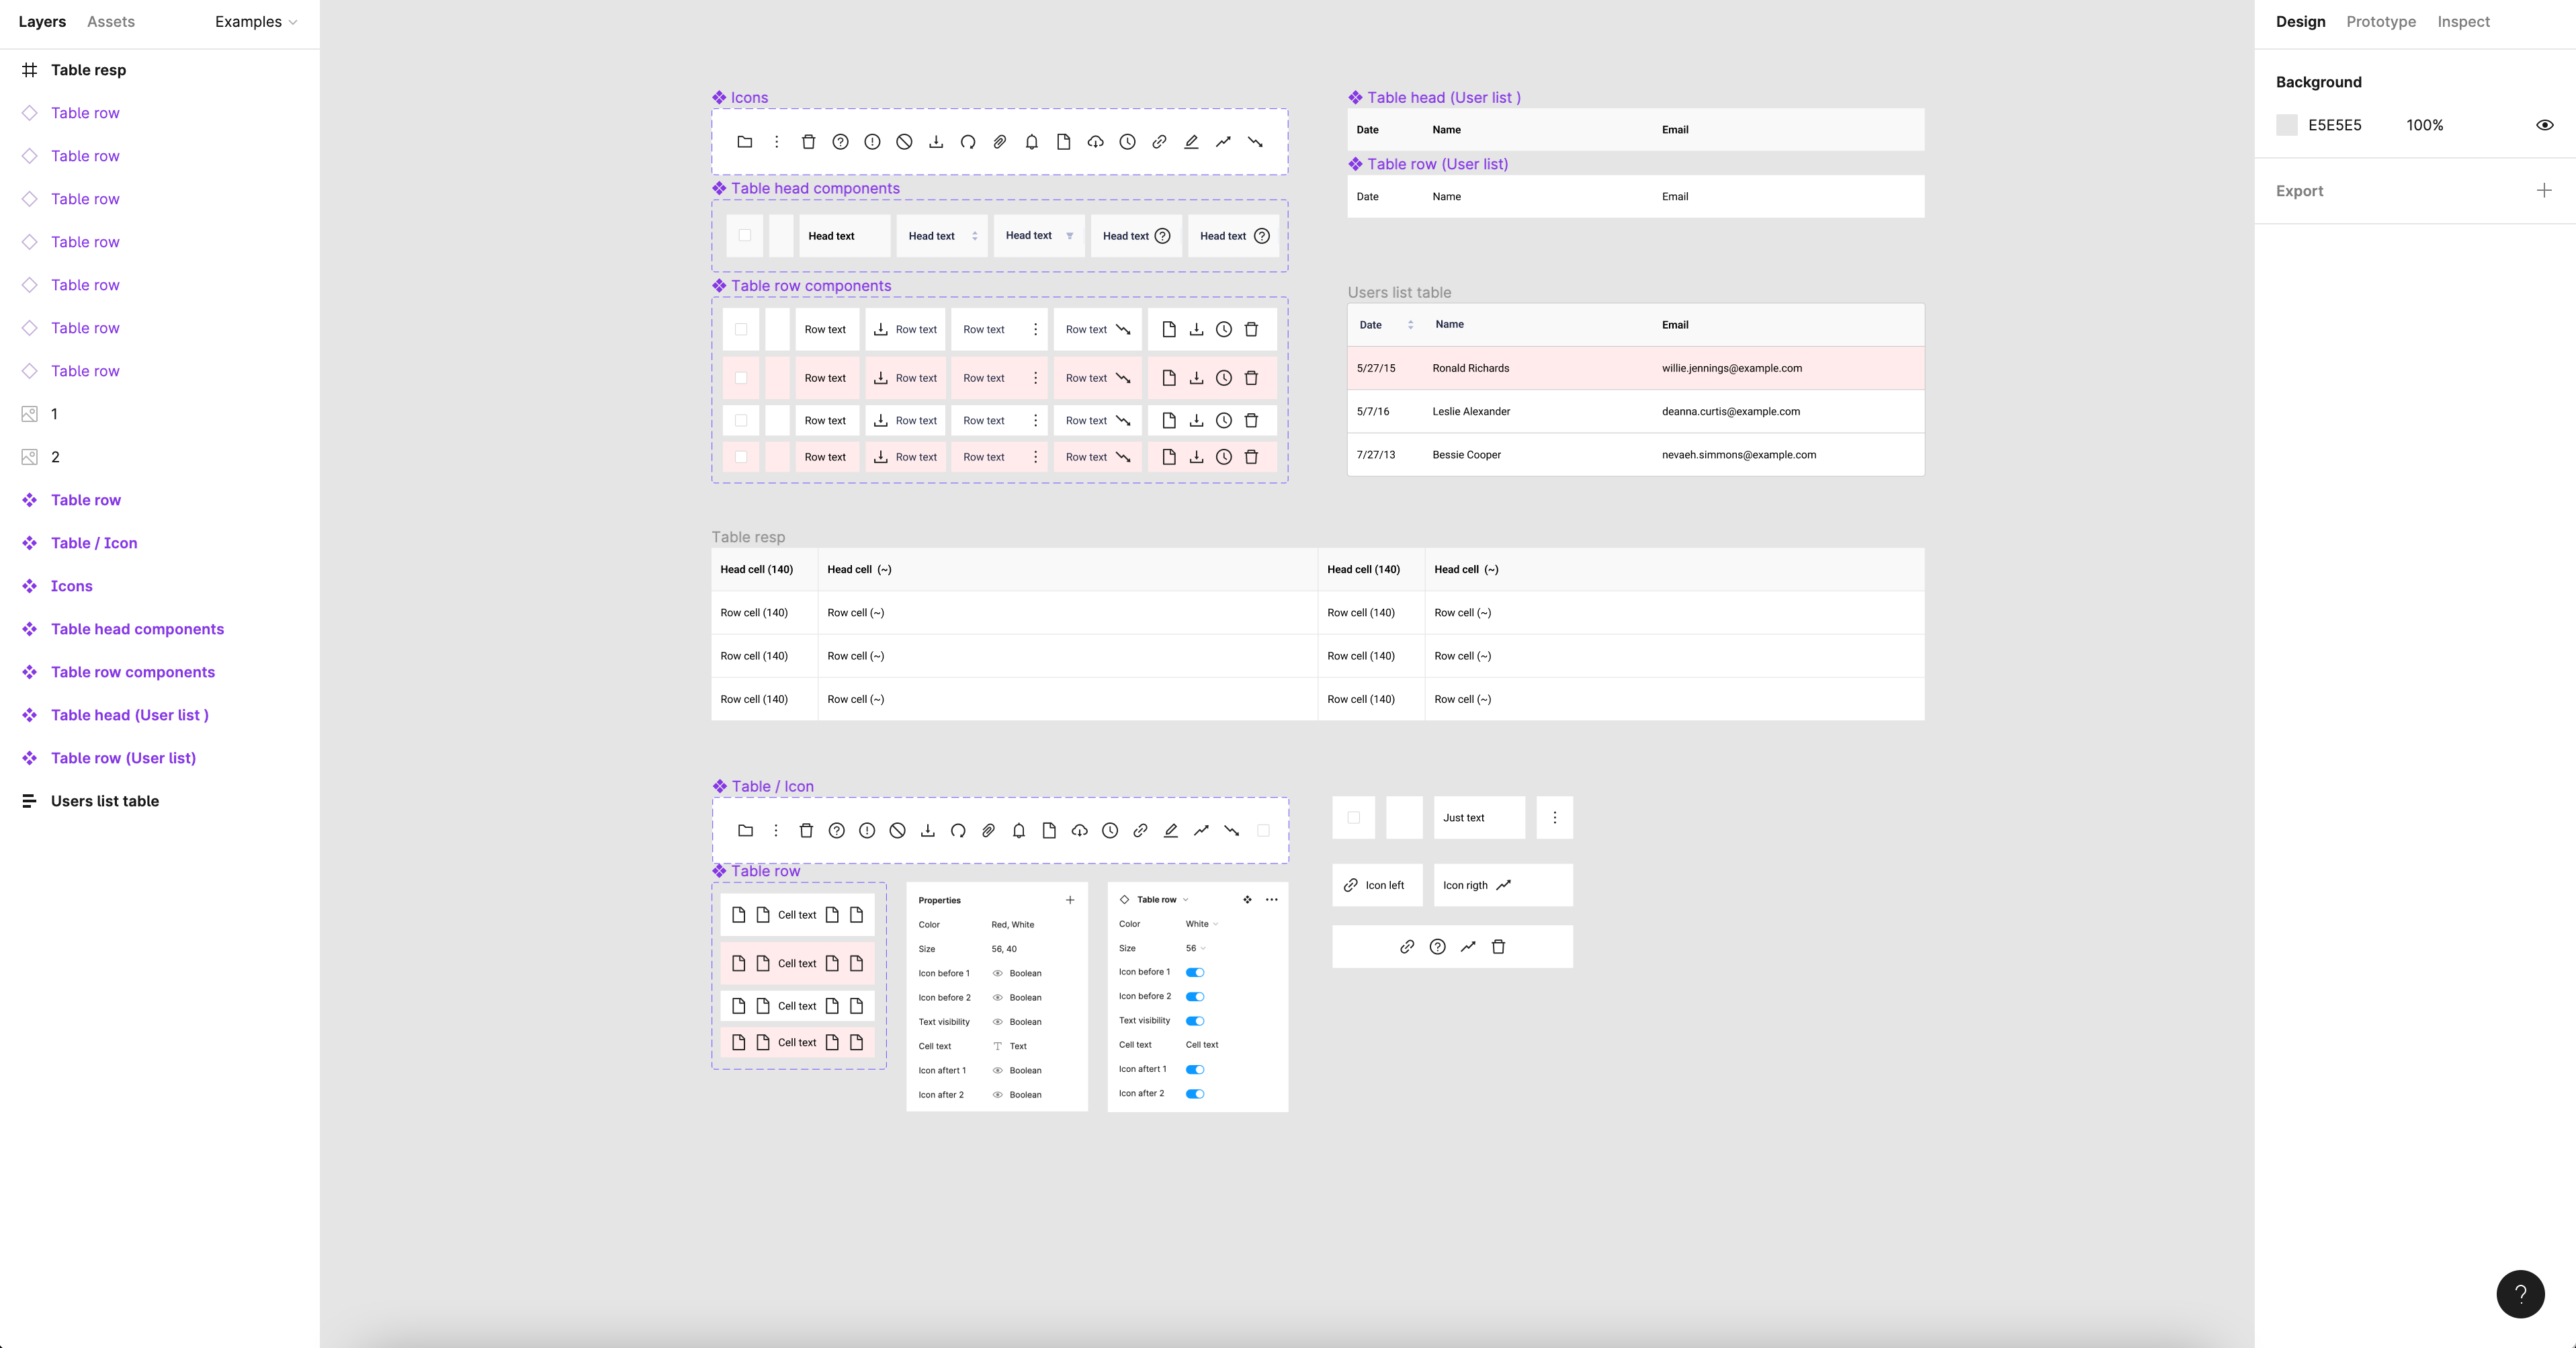Screen dimensions: 2576x1348
Task: Open the Examples dropdown at top of layers panel
Action: point(255,21)
